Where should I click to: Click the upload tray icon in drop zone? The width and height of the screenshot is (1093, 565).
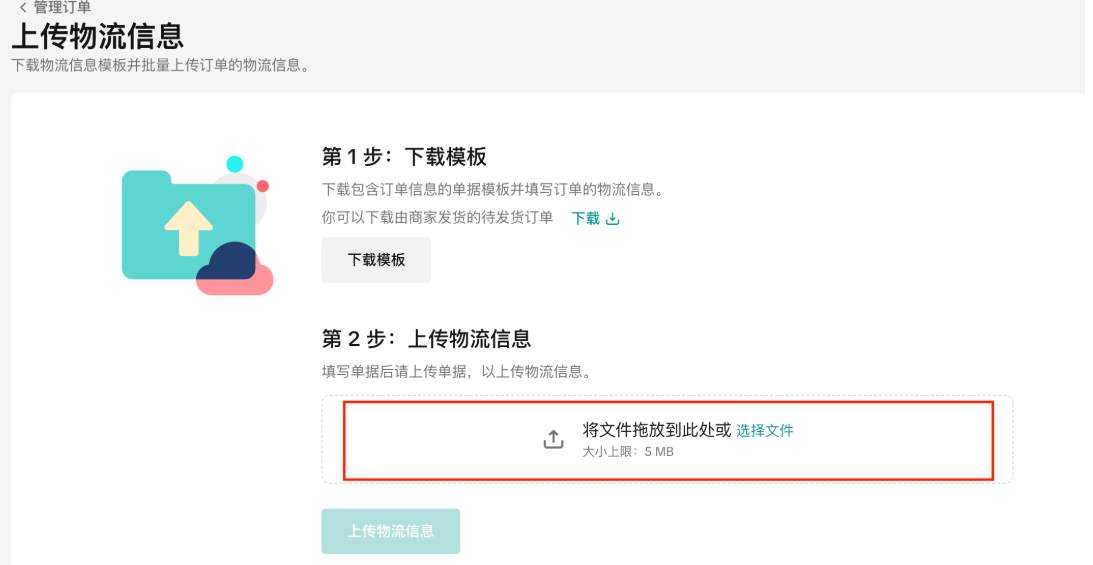[553, 439]
